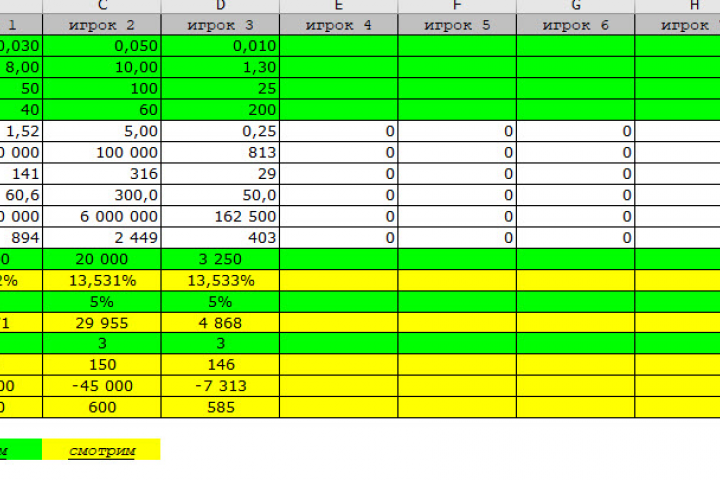Select the игрок 4 header cell

pyautogui.click(x=339, y=25)
